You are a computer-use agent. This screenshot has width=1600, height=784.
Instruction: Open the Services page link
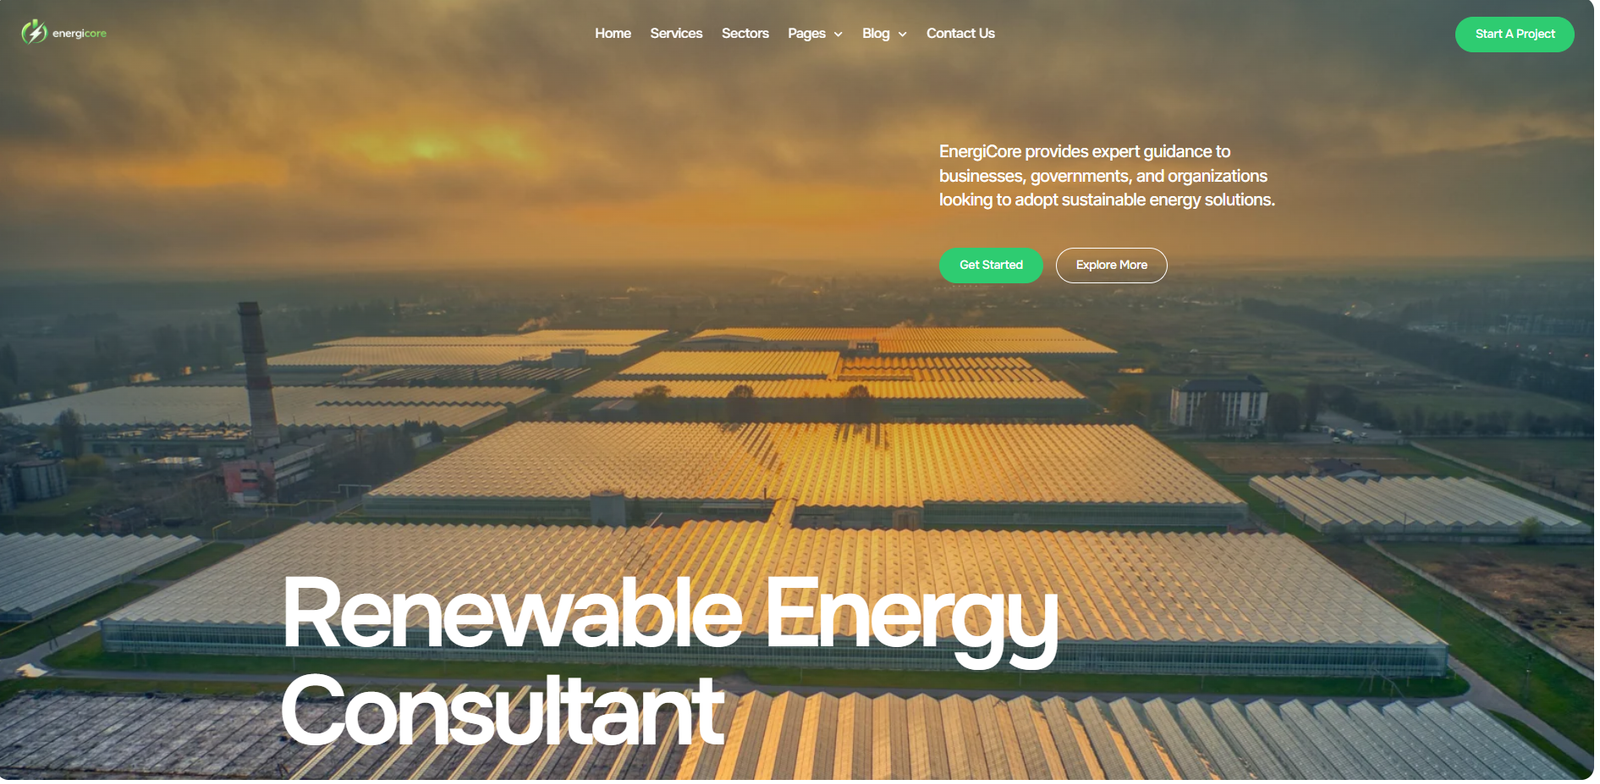(x=676, y=34)
